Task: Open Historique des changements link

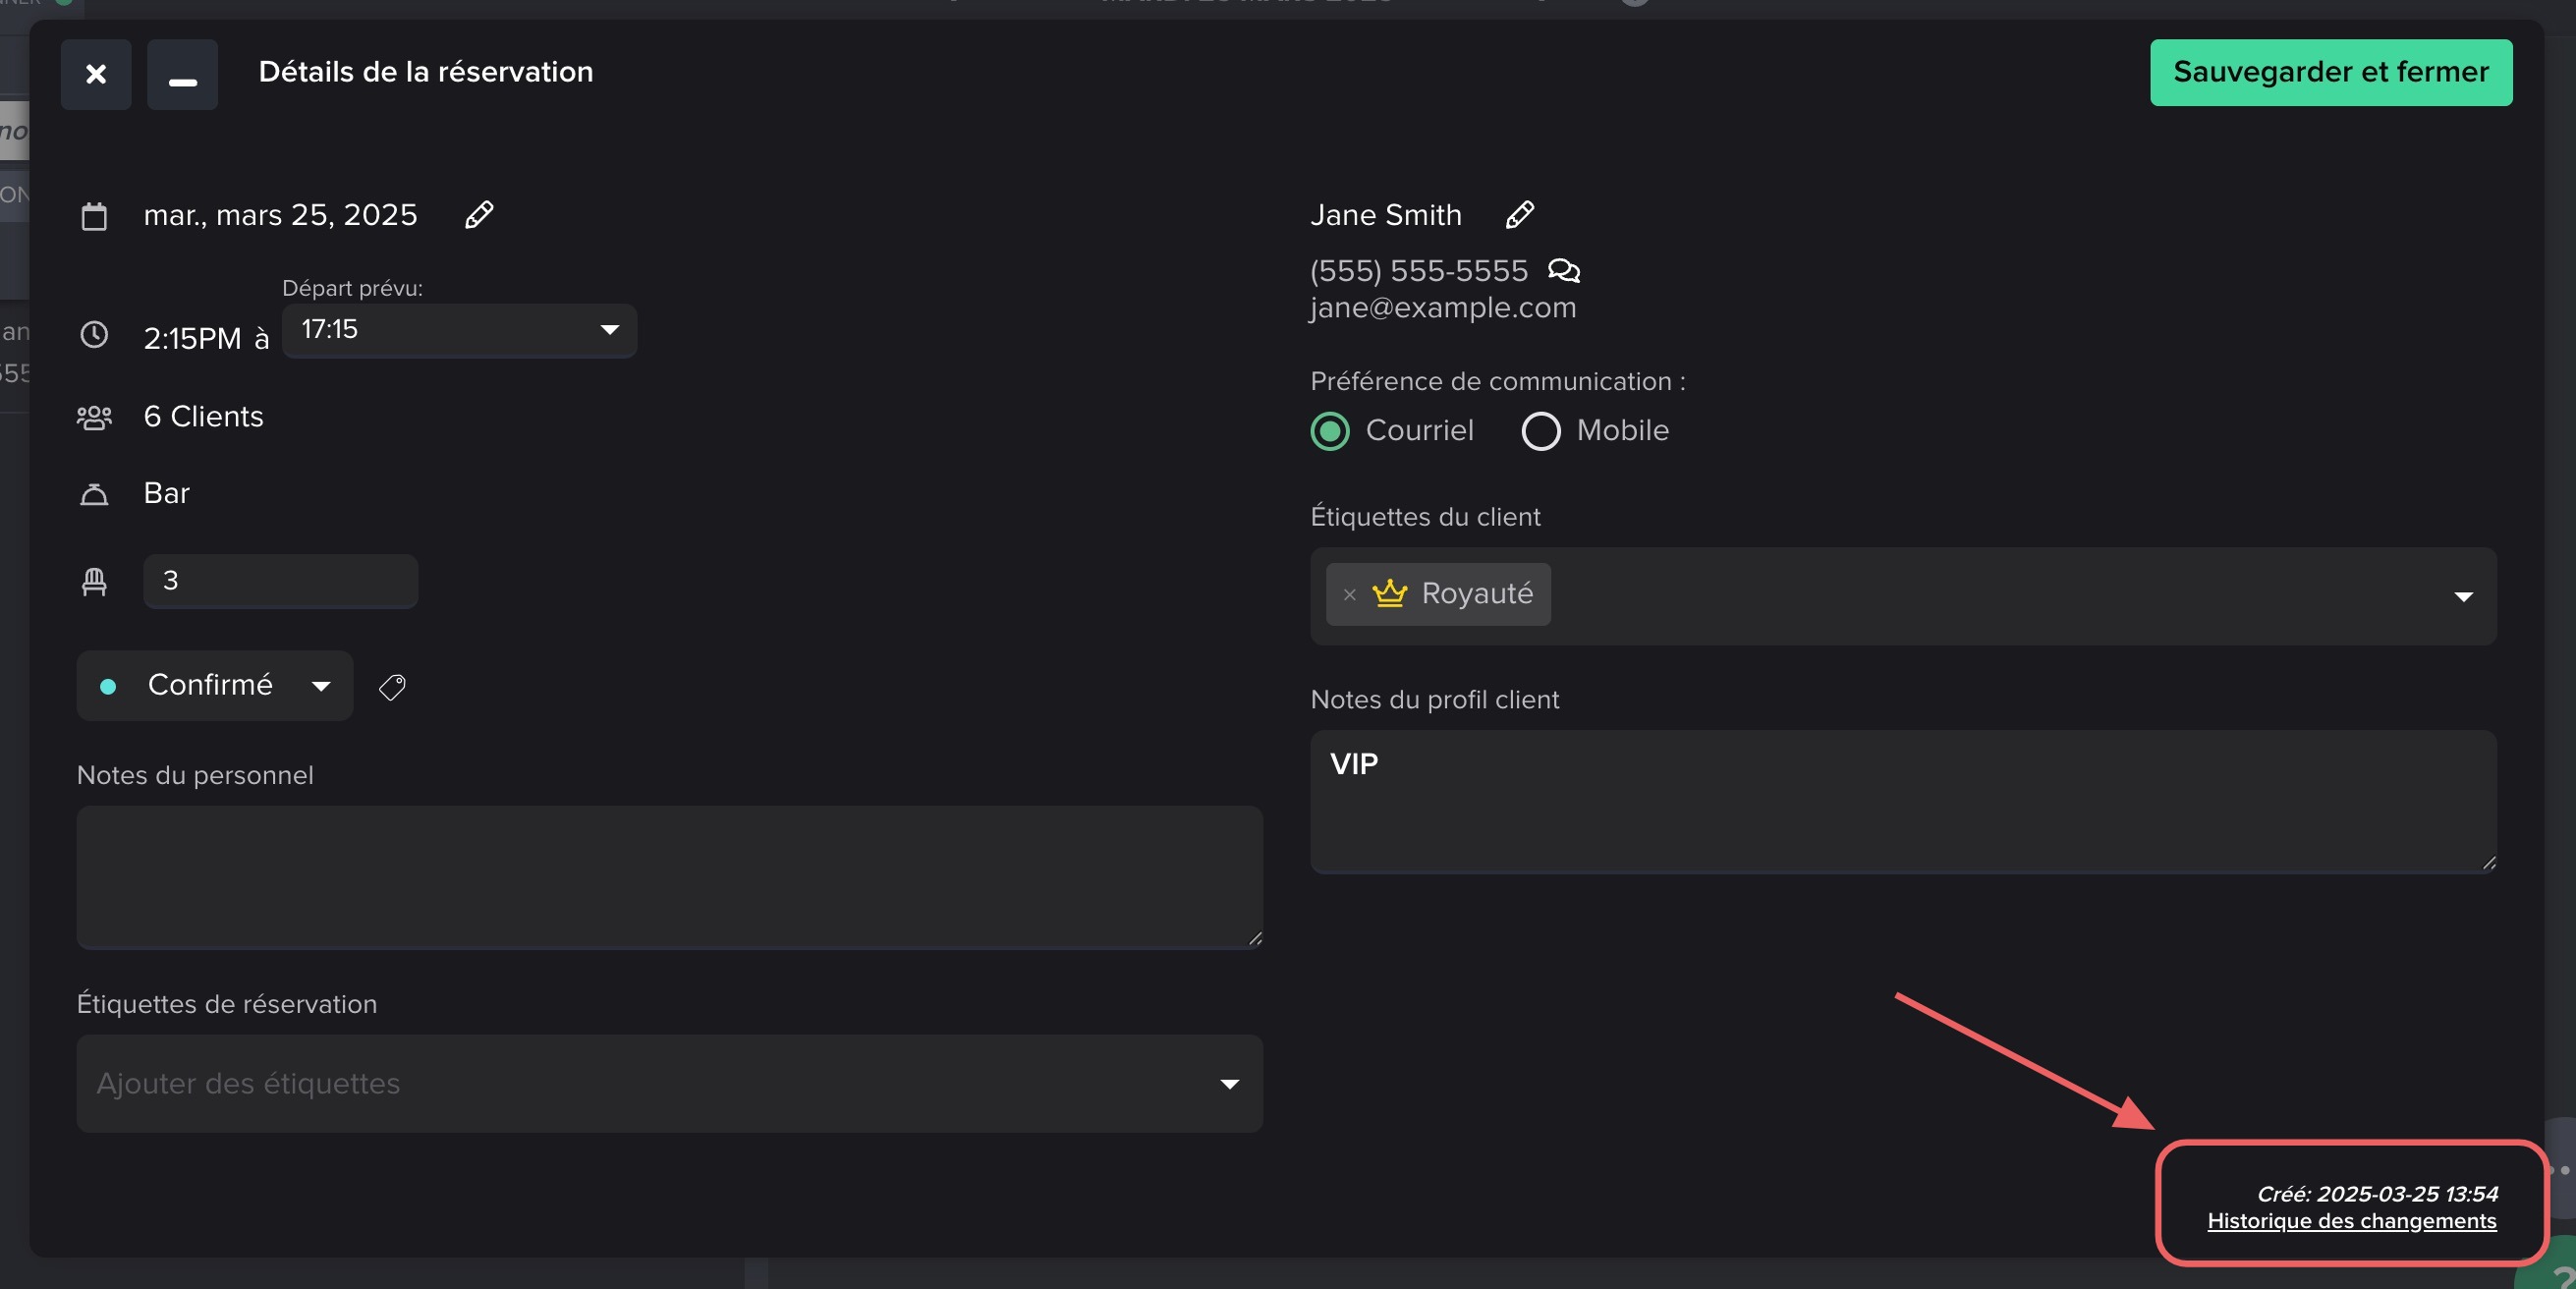Action: [x=2351, y=1221]
